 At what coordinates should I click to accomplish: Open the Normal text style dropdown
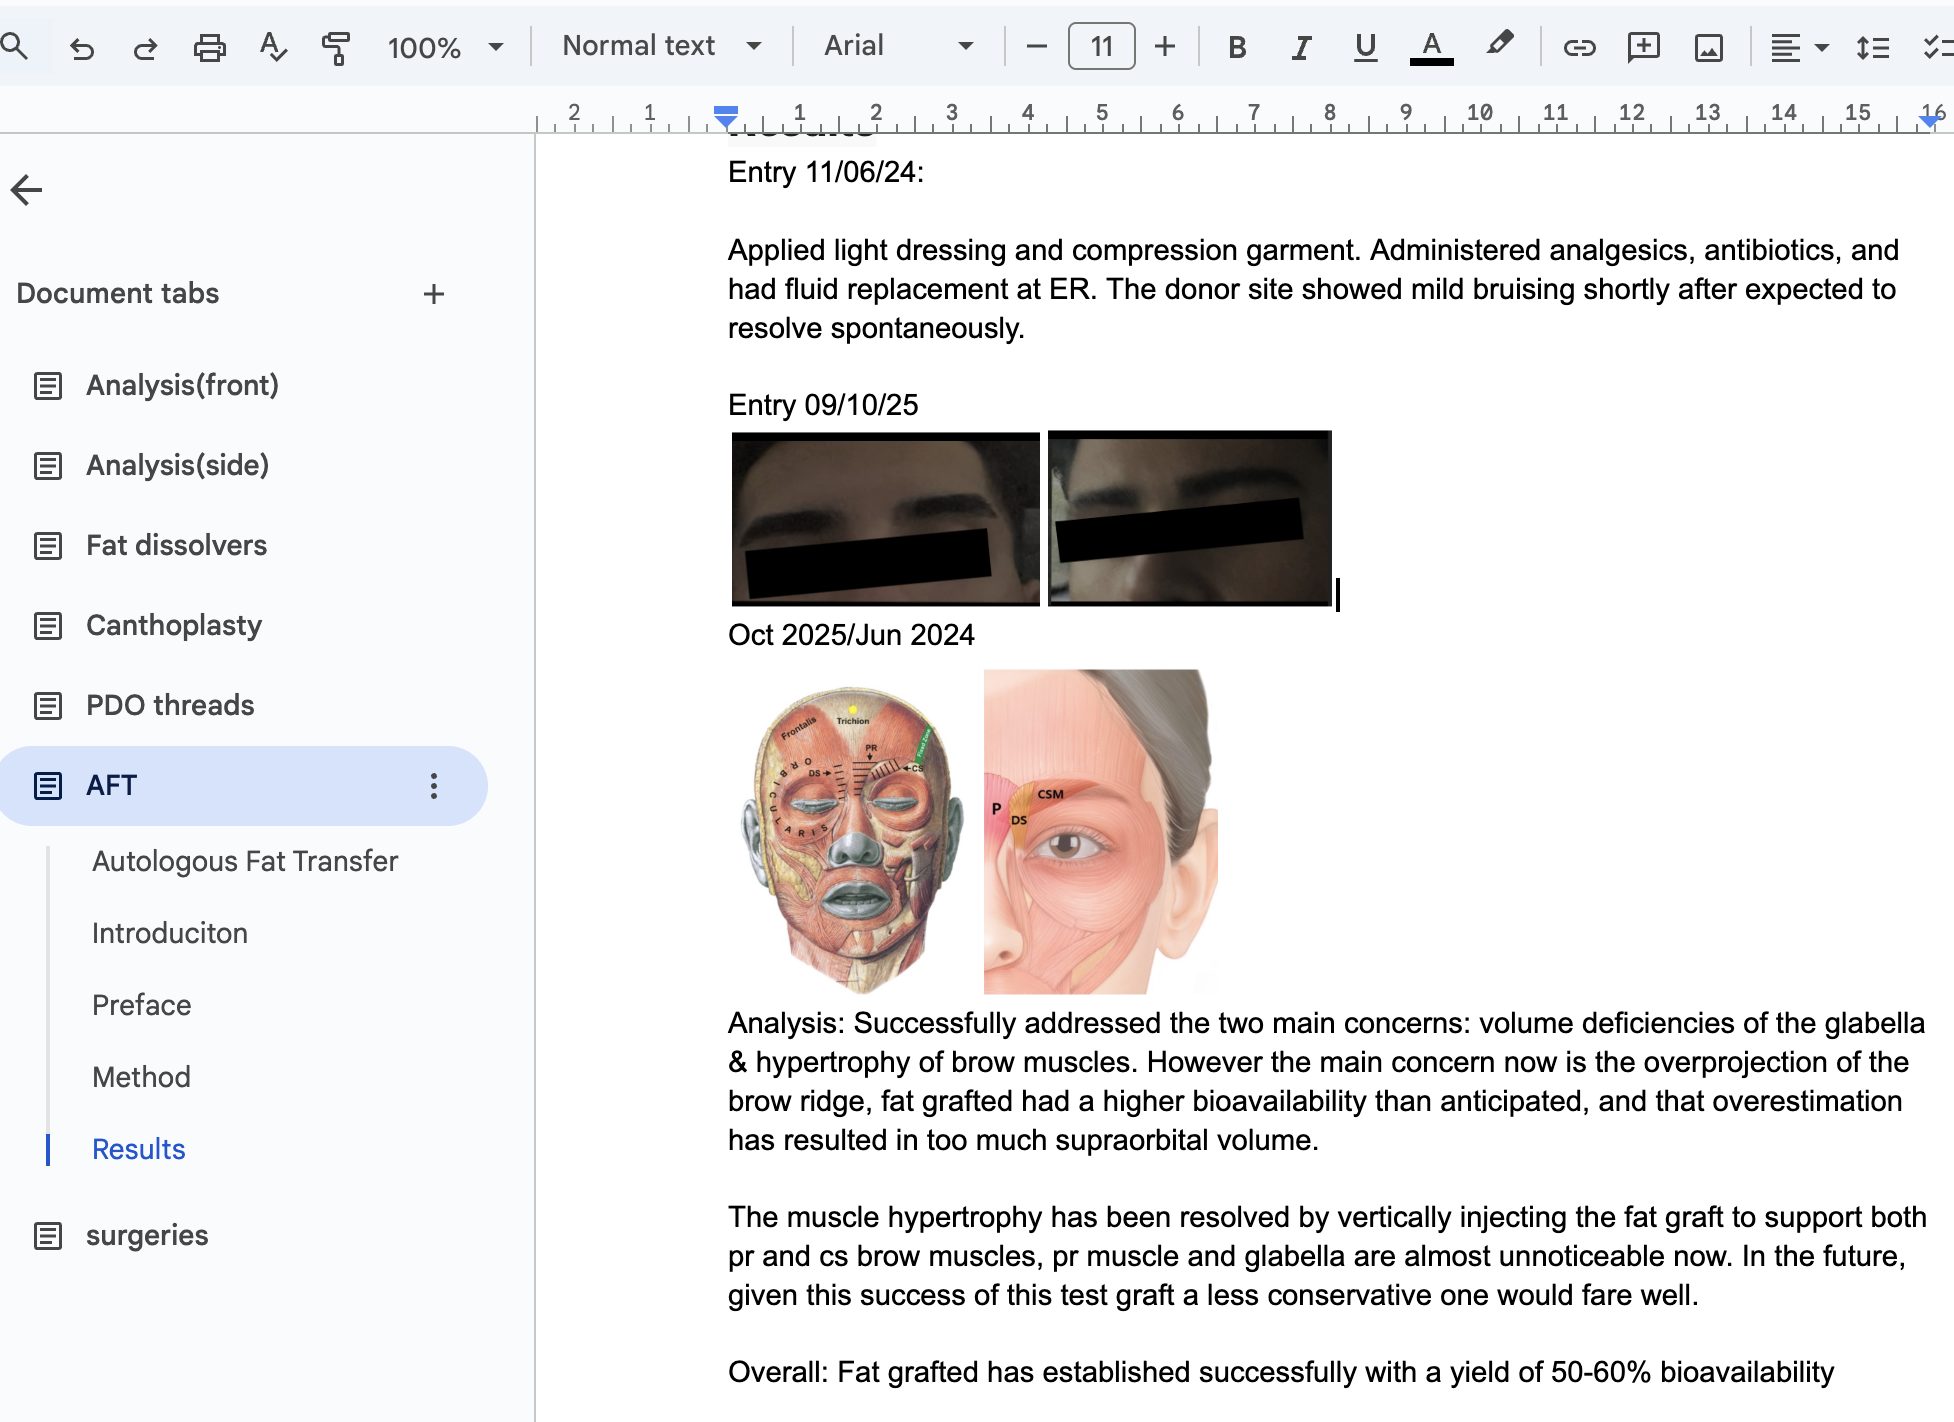(x=662, y=46)
